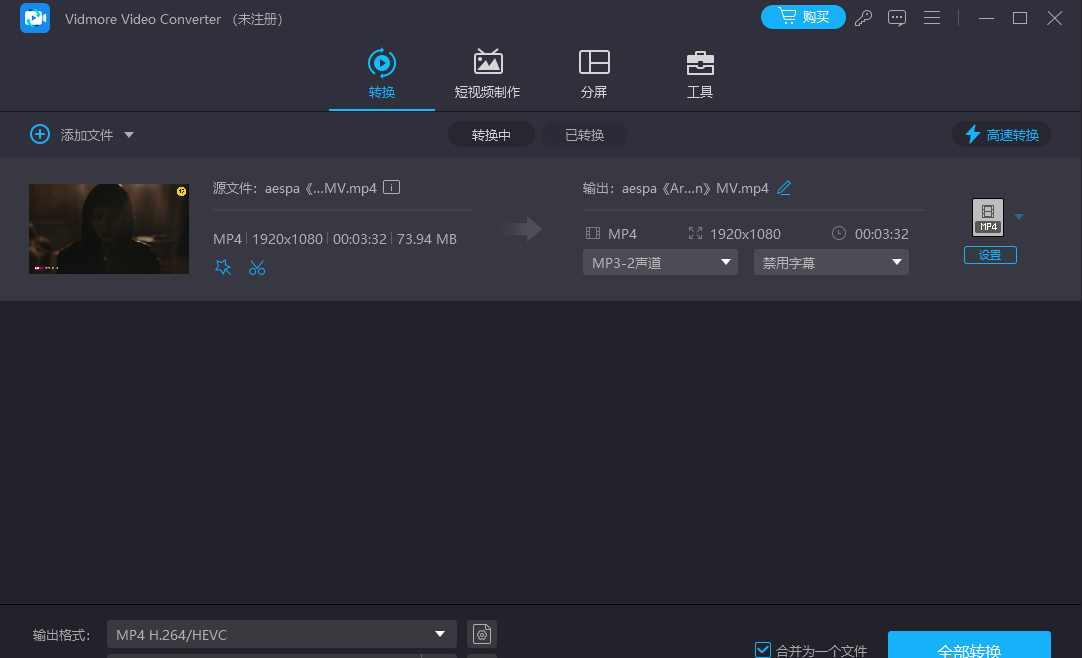The height and width of the screenshot is (658, 1082).
Task: Click the video thumbnail preview
Action: tap(108, 228)
